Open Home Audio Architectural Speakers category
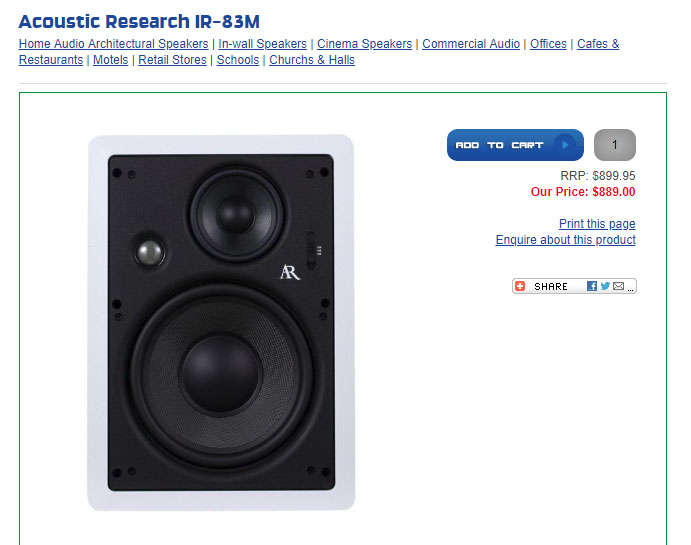The width and height of the screenshot is (691, 545). tap(113, 44)
